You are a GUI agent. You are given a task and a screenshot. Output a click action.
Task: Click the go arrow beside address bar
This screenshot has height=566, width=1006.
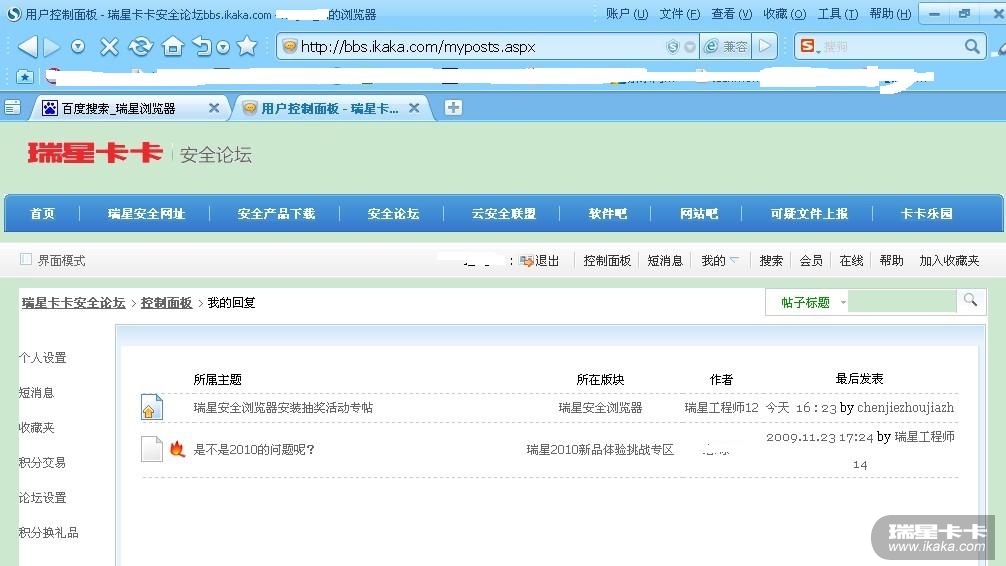point(764,46)
